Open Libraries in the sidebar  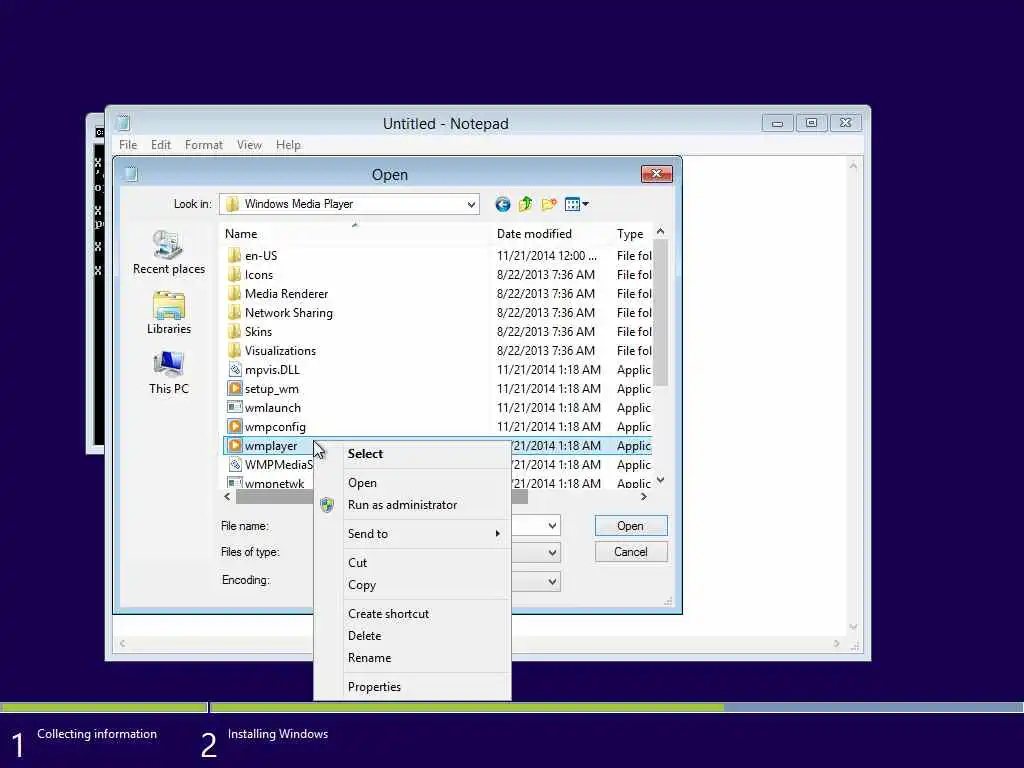[168, 313]
